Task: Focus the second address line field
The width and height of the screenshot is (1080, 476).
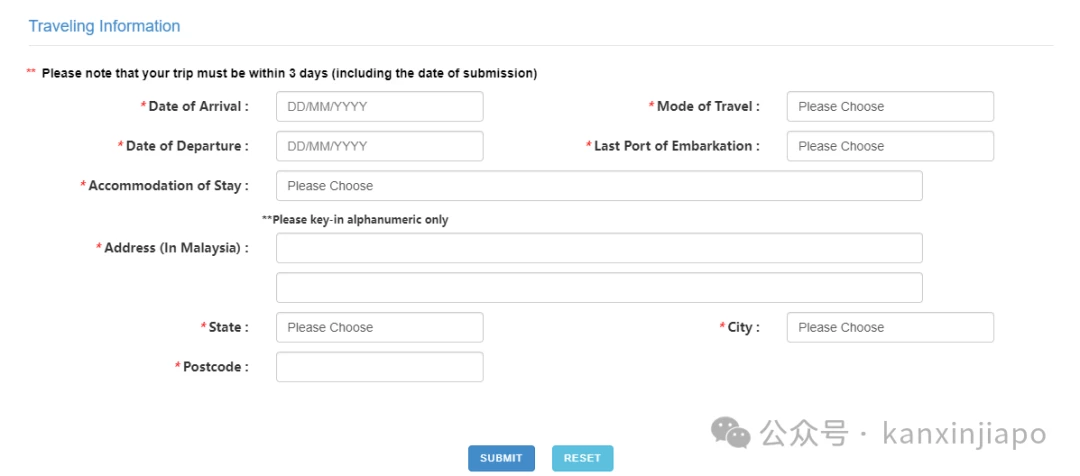Action: 599,288
